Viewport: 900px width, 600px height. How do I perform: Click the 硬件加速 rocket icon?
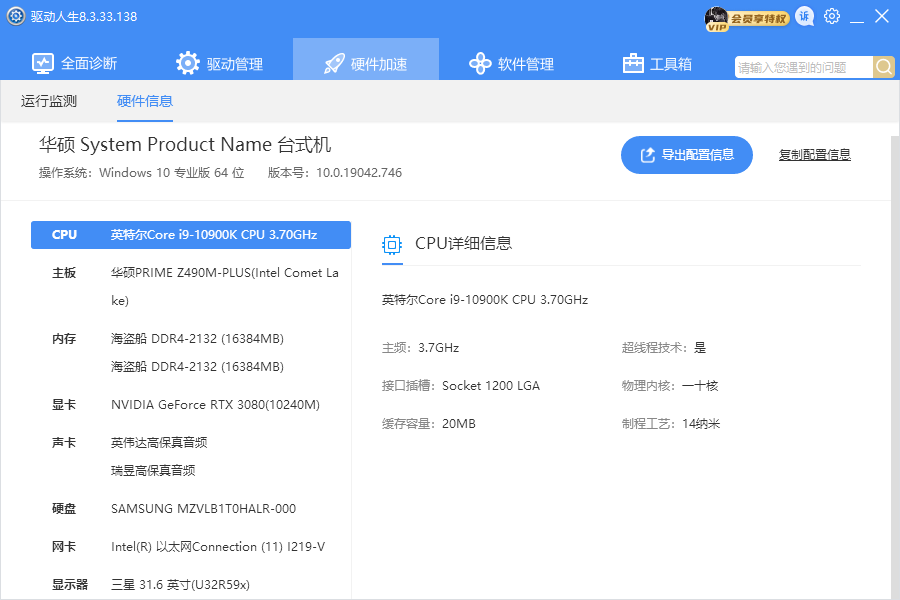pos(334,63)
